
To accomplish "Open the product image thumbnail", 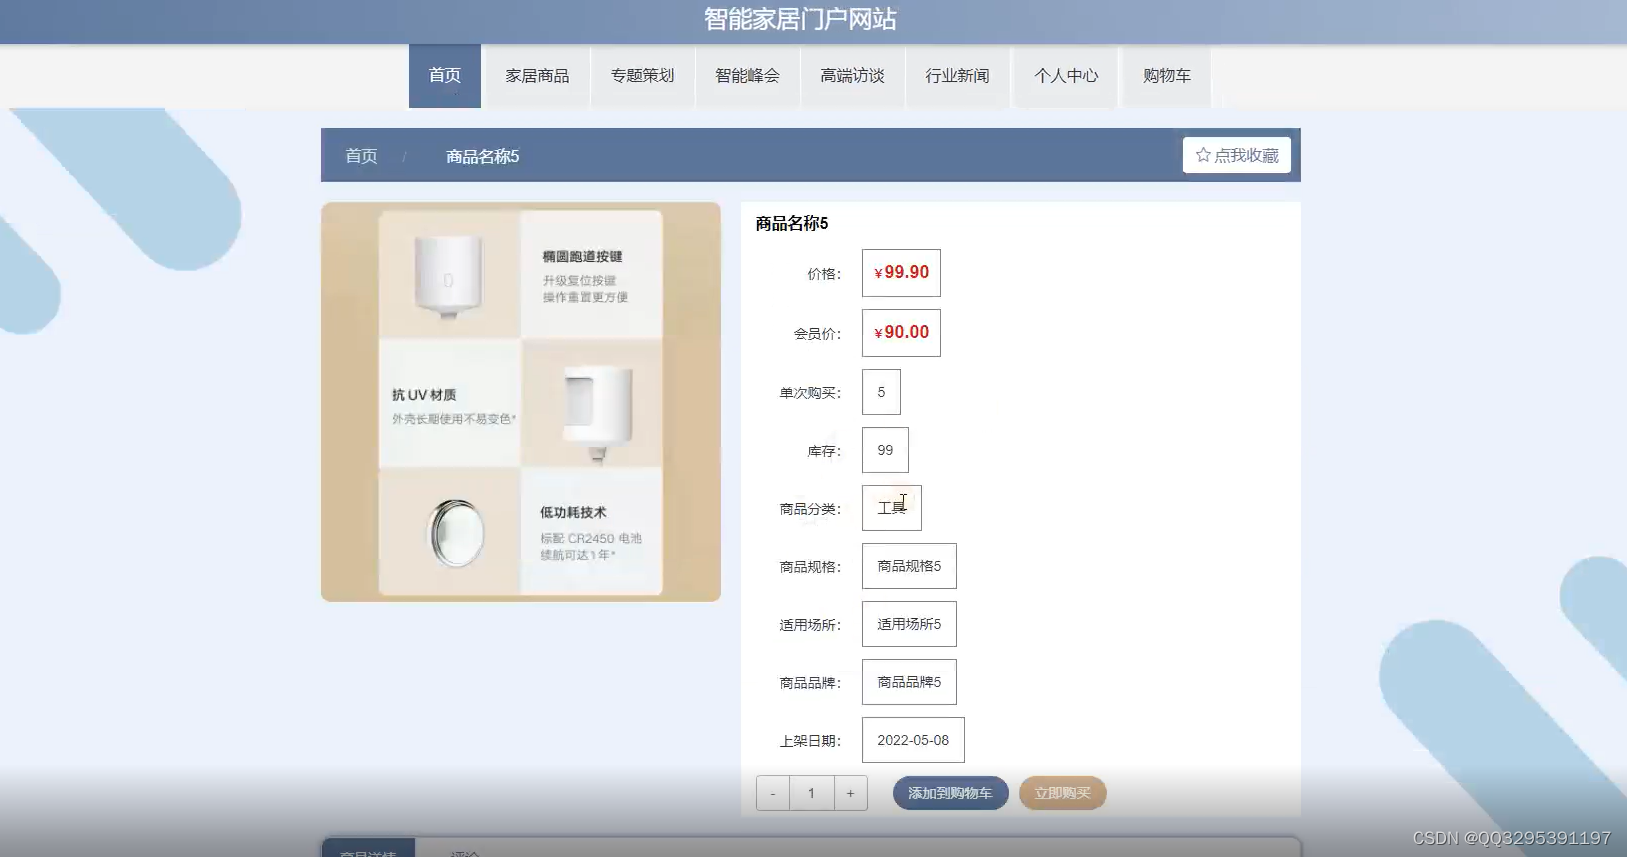I will click(x=521, y=402).
